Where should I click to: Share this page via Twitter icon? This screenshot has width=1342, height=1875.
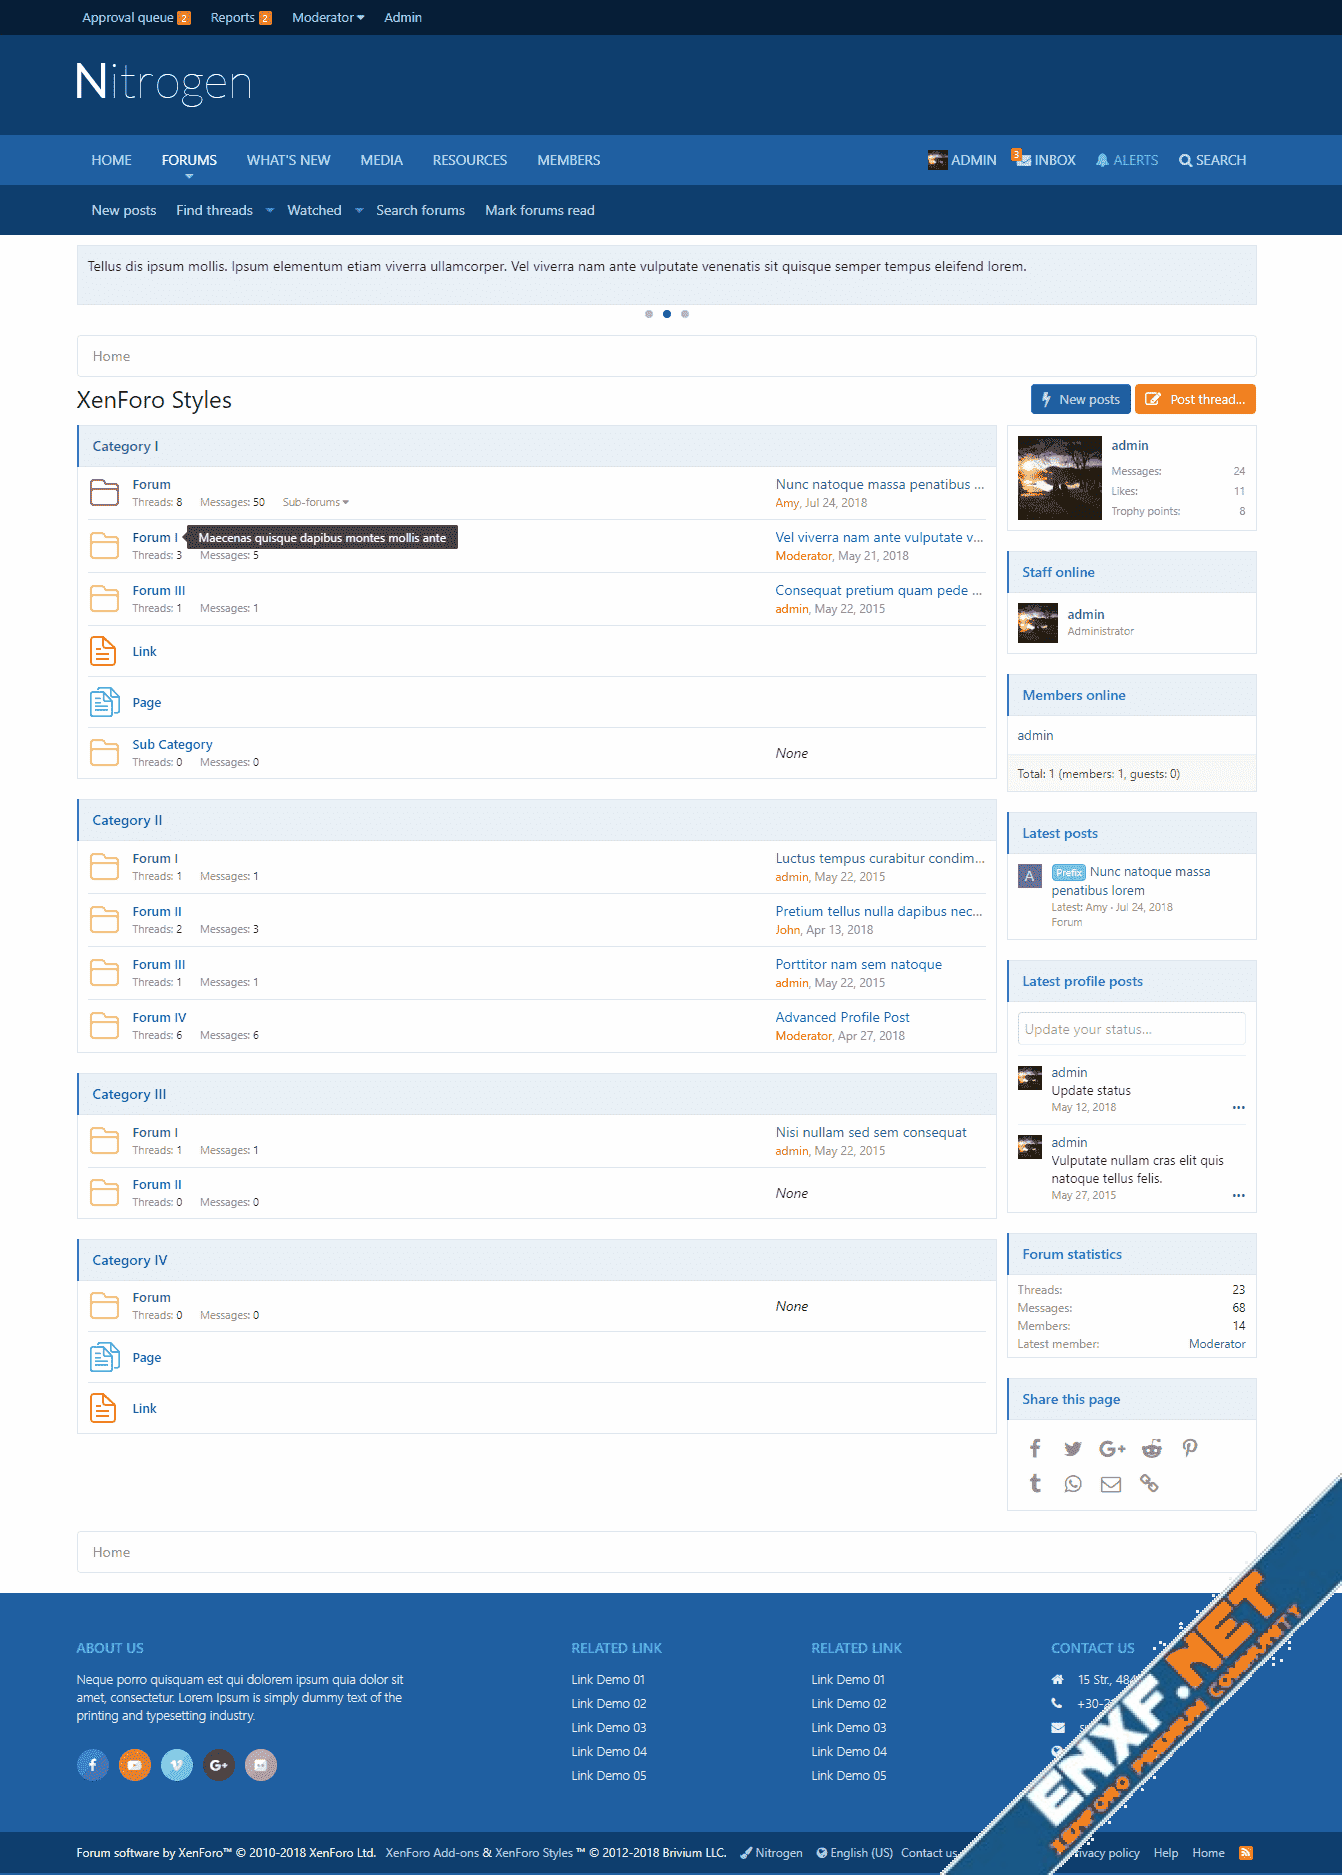pos(1073,1448)
